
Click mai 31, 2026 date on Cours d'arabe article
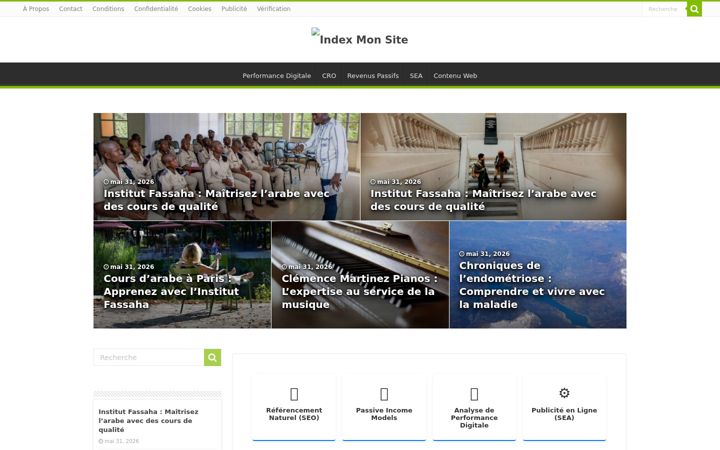click(x=129, y=267)
